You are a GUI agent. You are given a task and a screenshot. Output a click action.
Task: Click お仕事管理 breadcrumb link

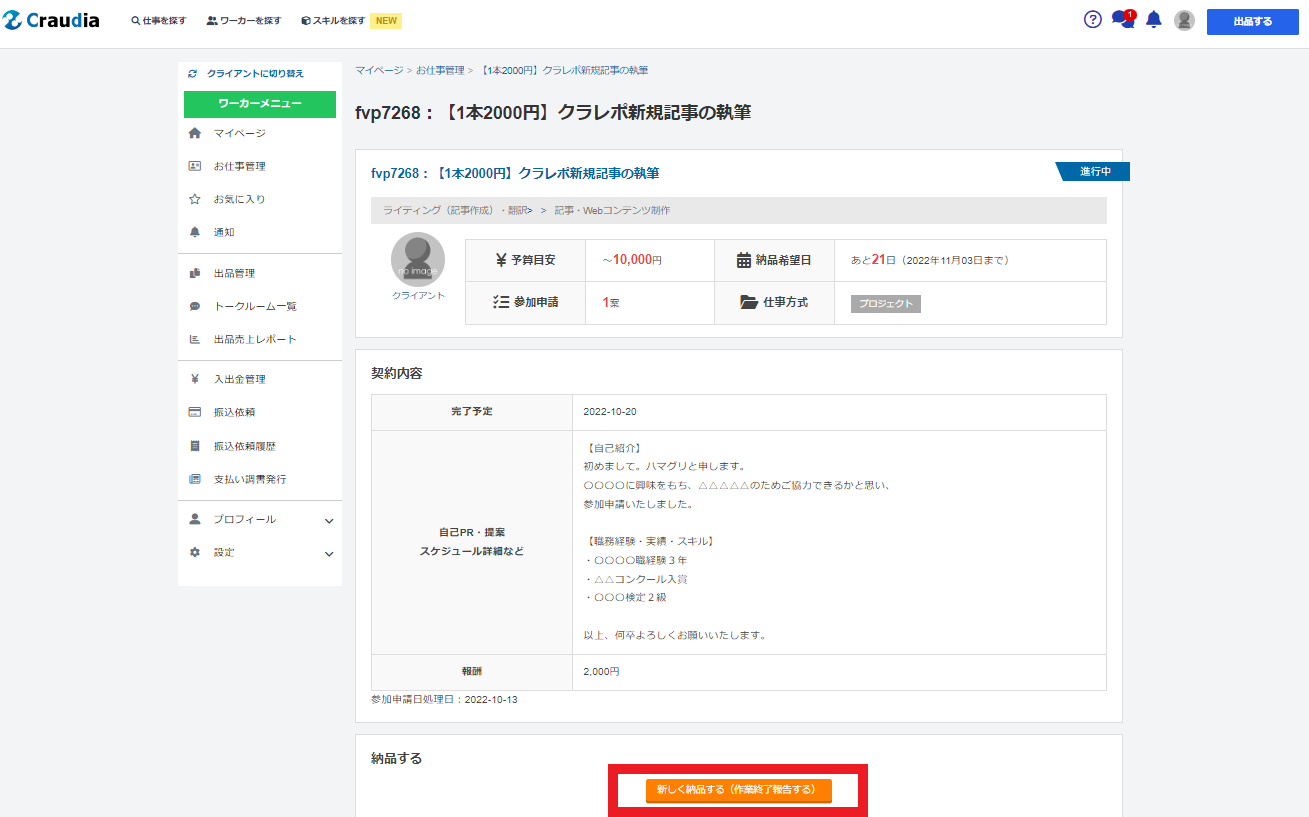click(x=440, y=70)
